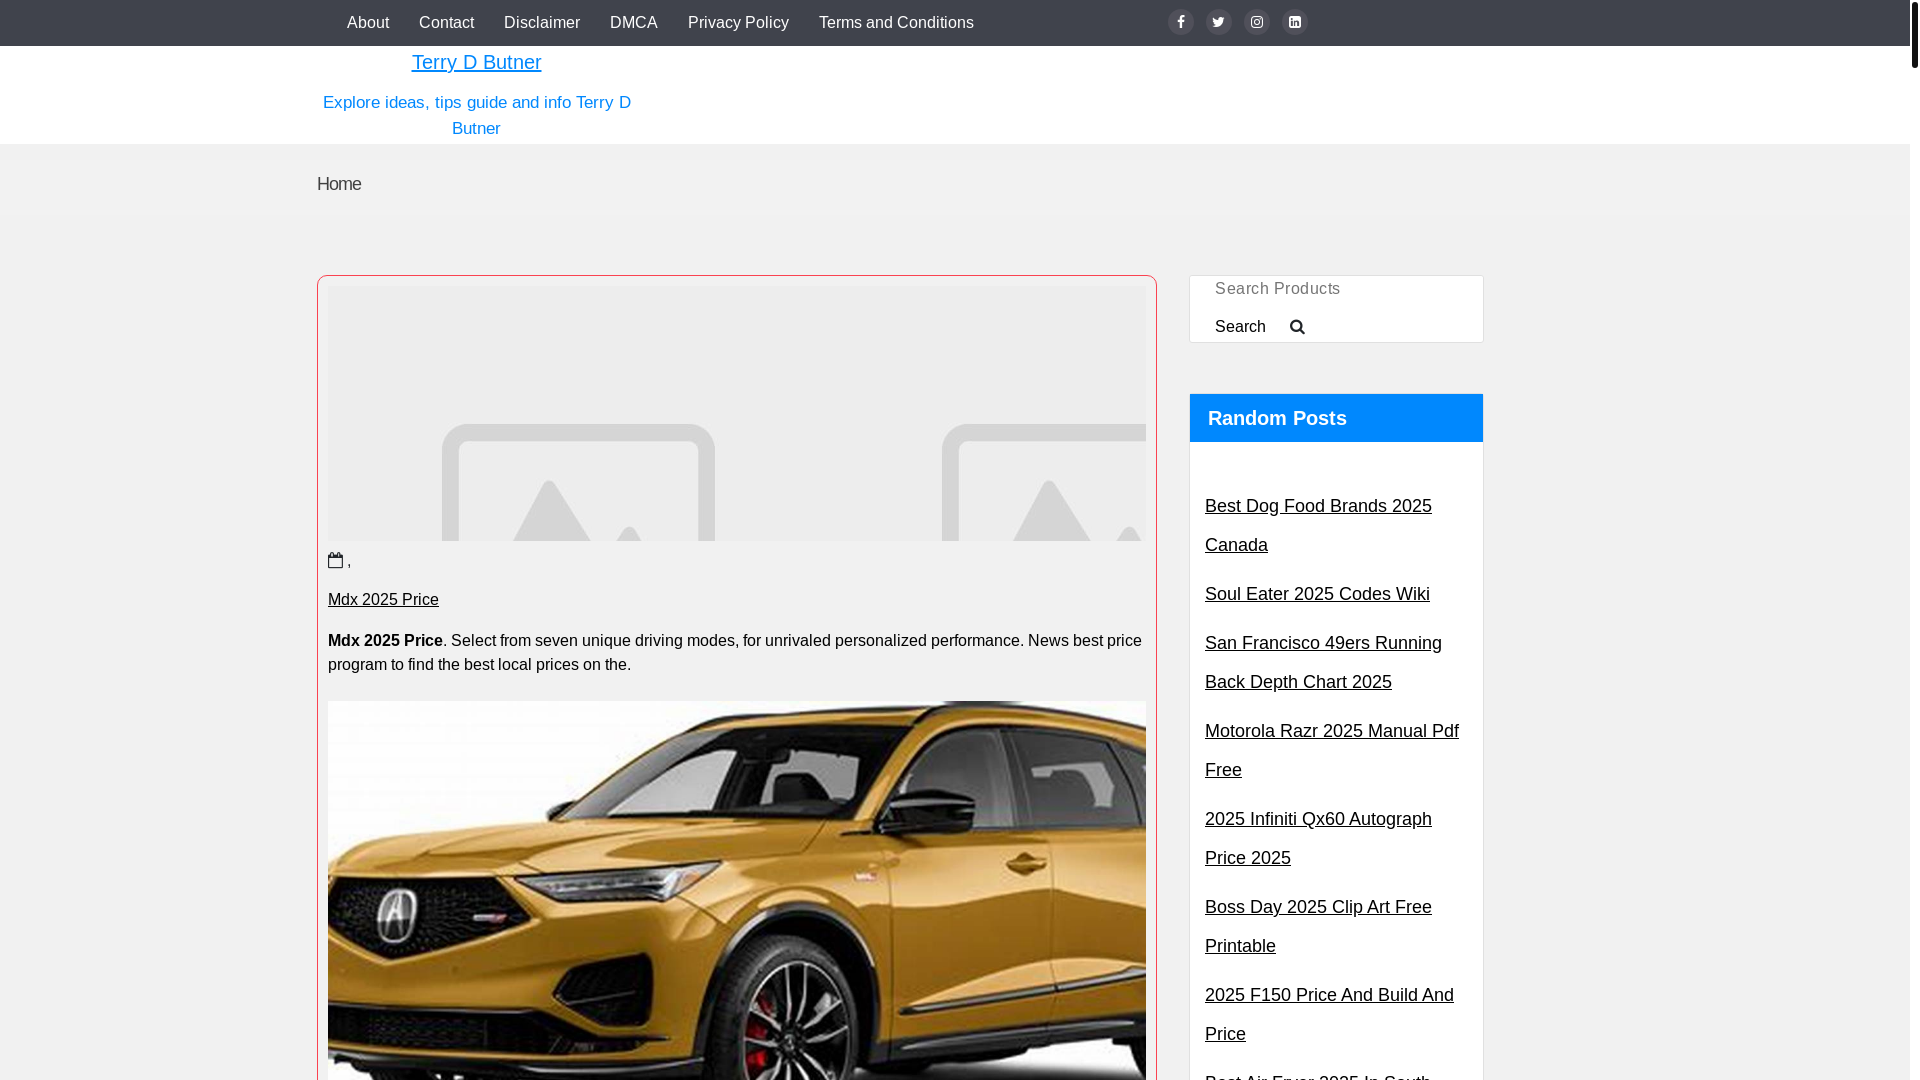Click the bold 'Mdx 2025 Price' paragraph text

point(385,641)
